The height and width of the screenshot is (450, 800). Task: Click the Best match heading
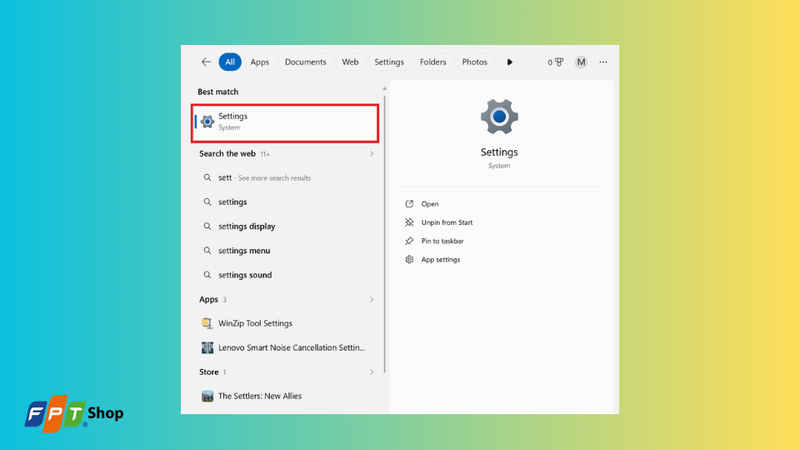pyautogui.click(x=218, y=92)
